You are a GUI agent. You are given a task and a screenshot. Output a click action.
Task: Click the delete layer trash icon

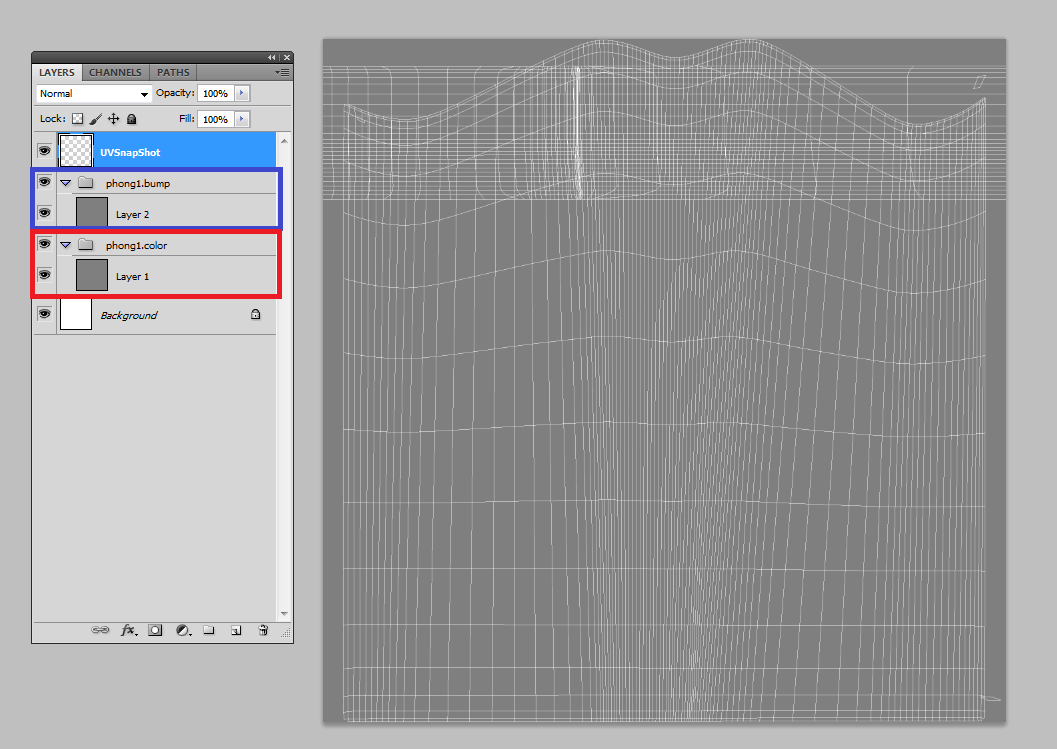coord(263,631)
